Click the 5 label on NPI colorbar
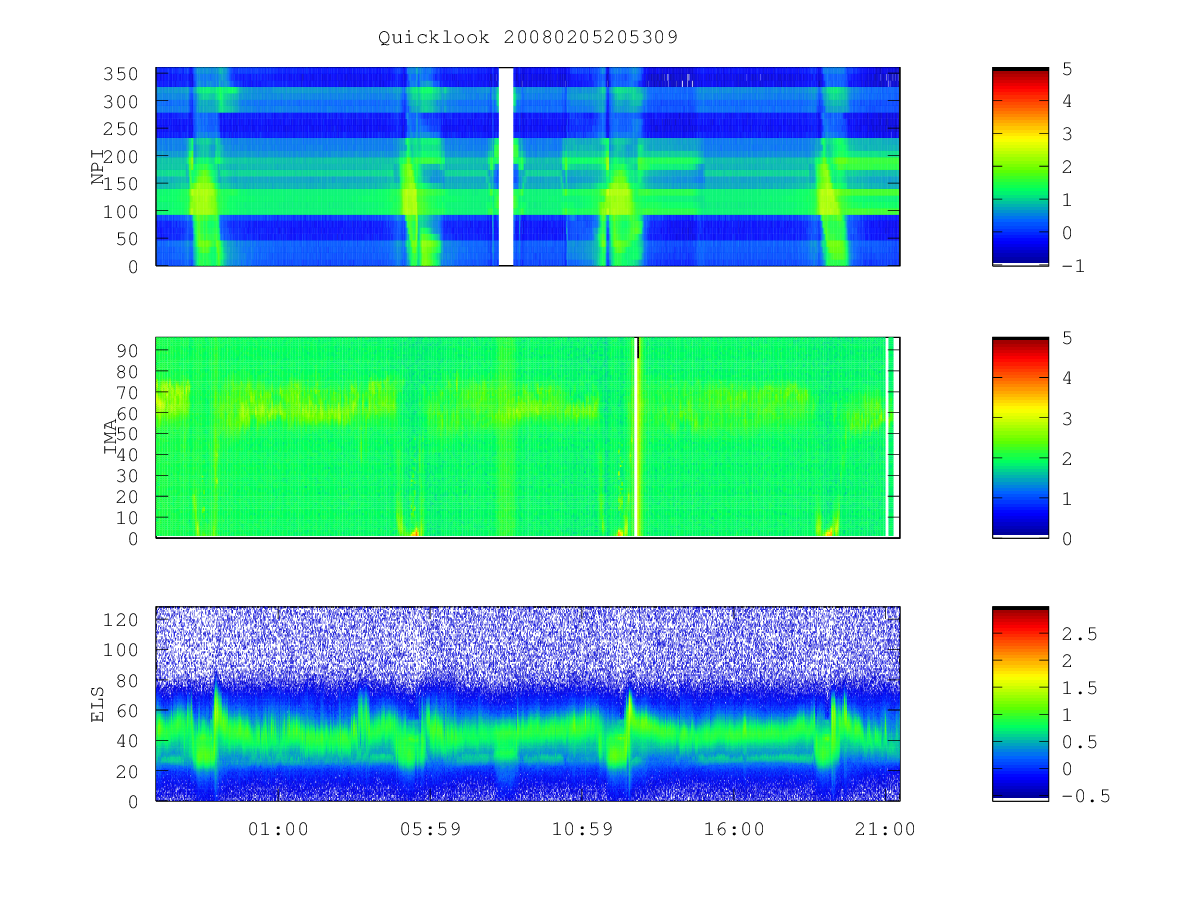This screenshot has width=1200, height=900. [1065, 68]
